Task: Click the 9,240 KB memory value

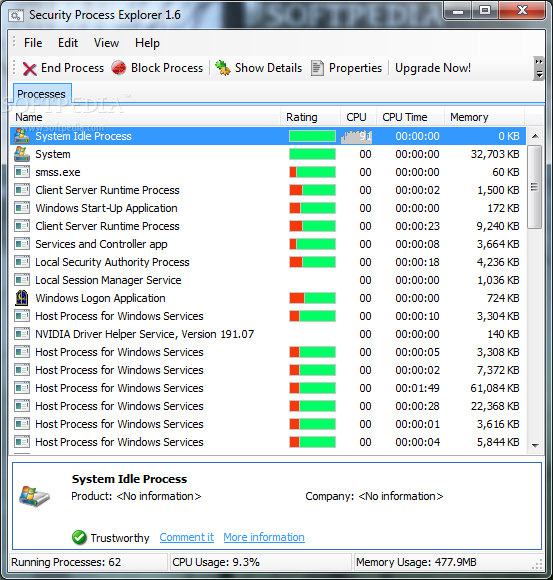Action: point(498,226)
